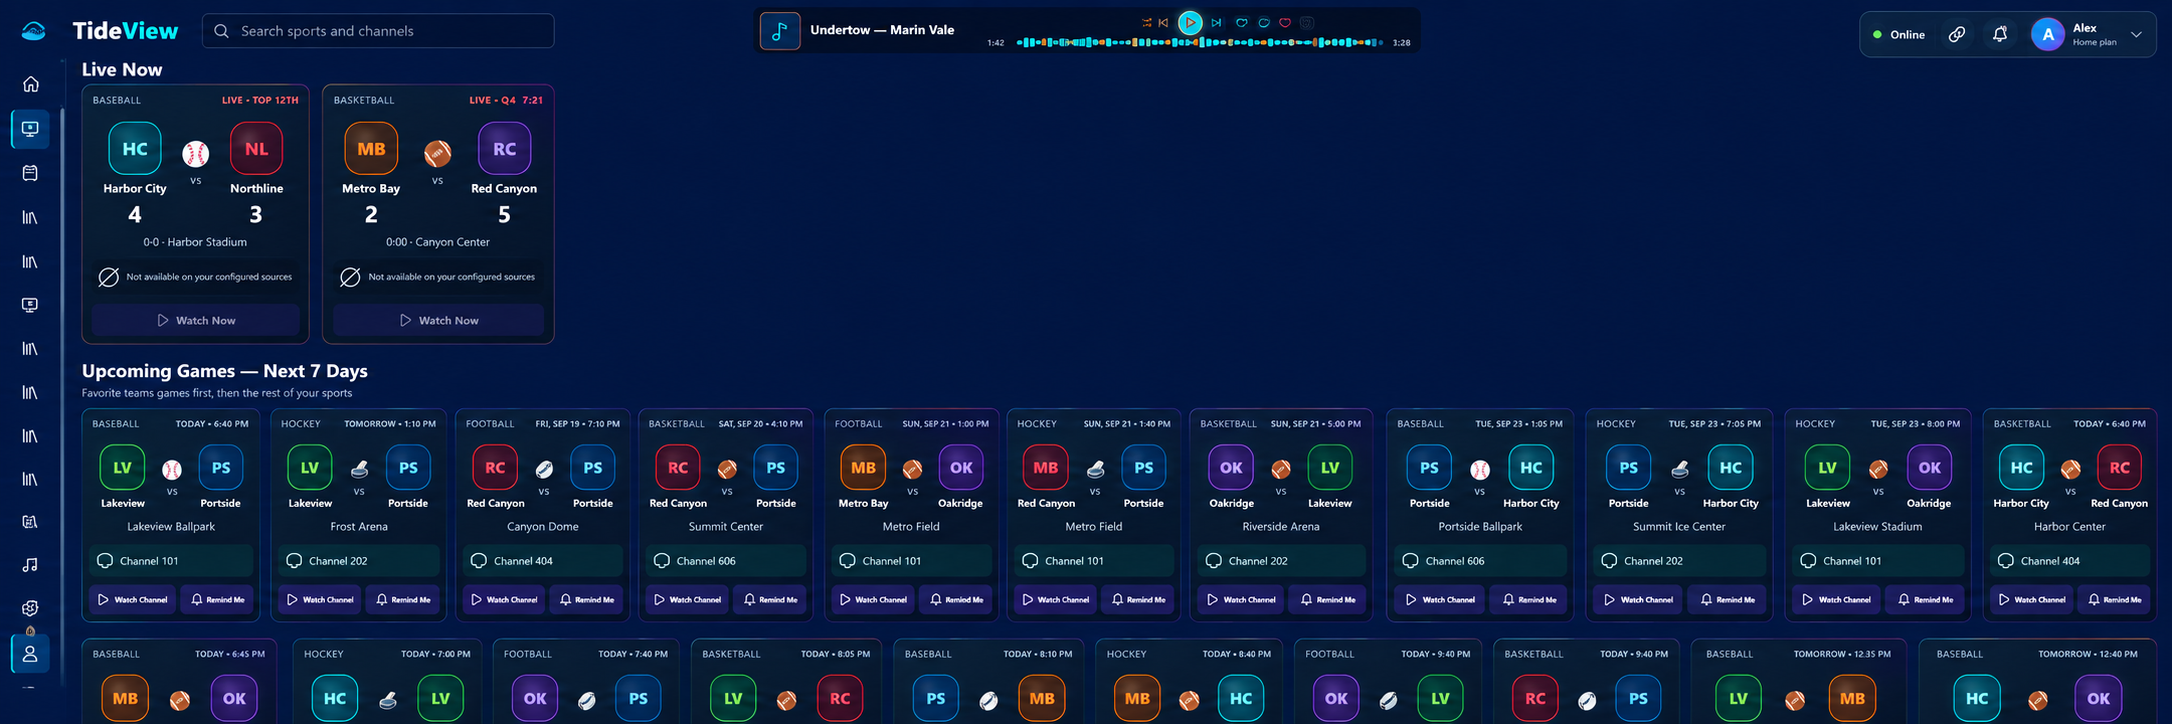Image resolution: width=2172 pixels, height=724 pixels.
Task: Set Remind Me for Harbor Center game
Action: coord(2115,600)
